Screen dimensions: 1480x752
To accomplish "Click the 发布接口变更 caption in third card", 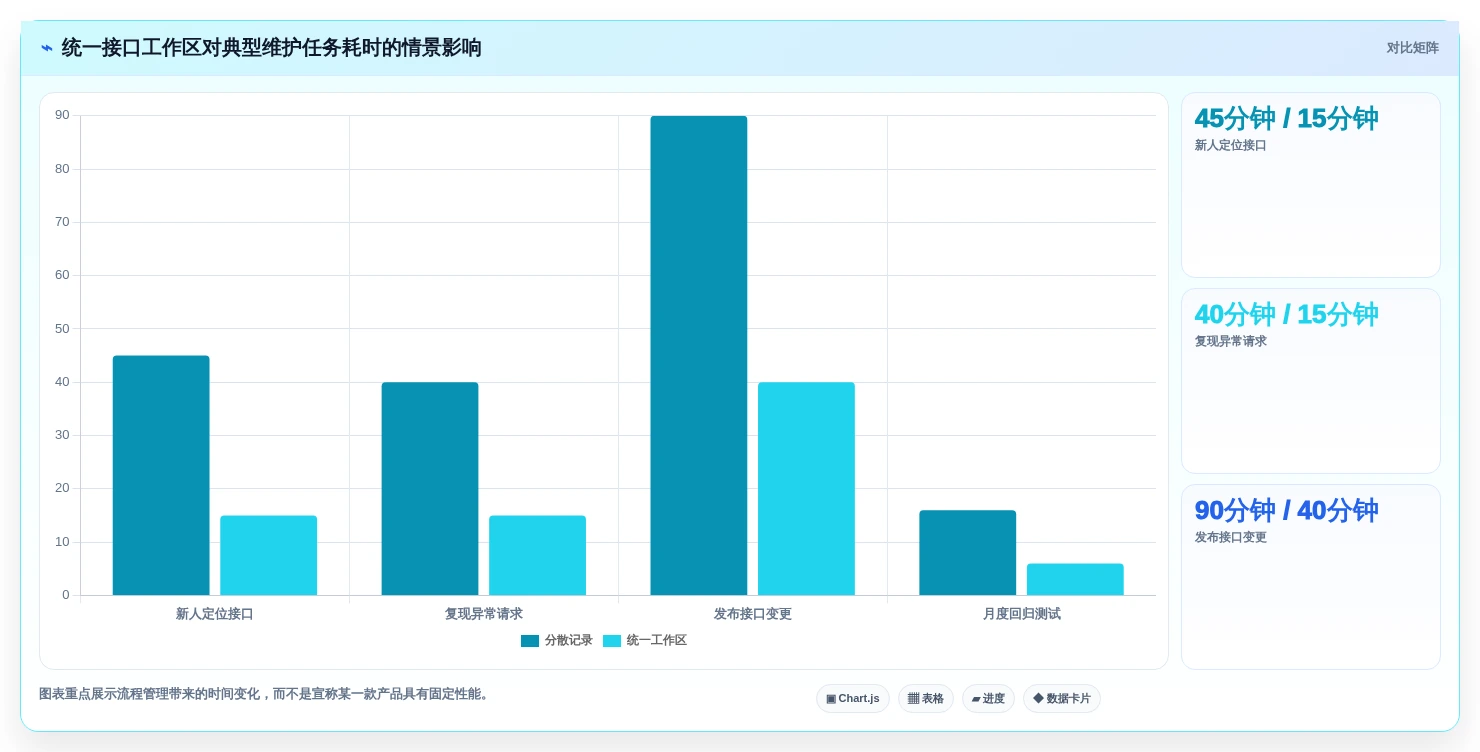I will [1231, 537].
